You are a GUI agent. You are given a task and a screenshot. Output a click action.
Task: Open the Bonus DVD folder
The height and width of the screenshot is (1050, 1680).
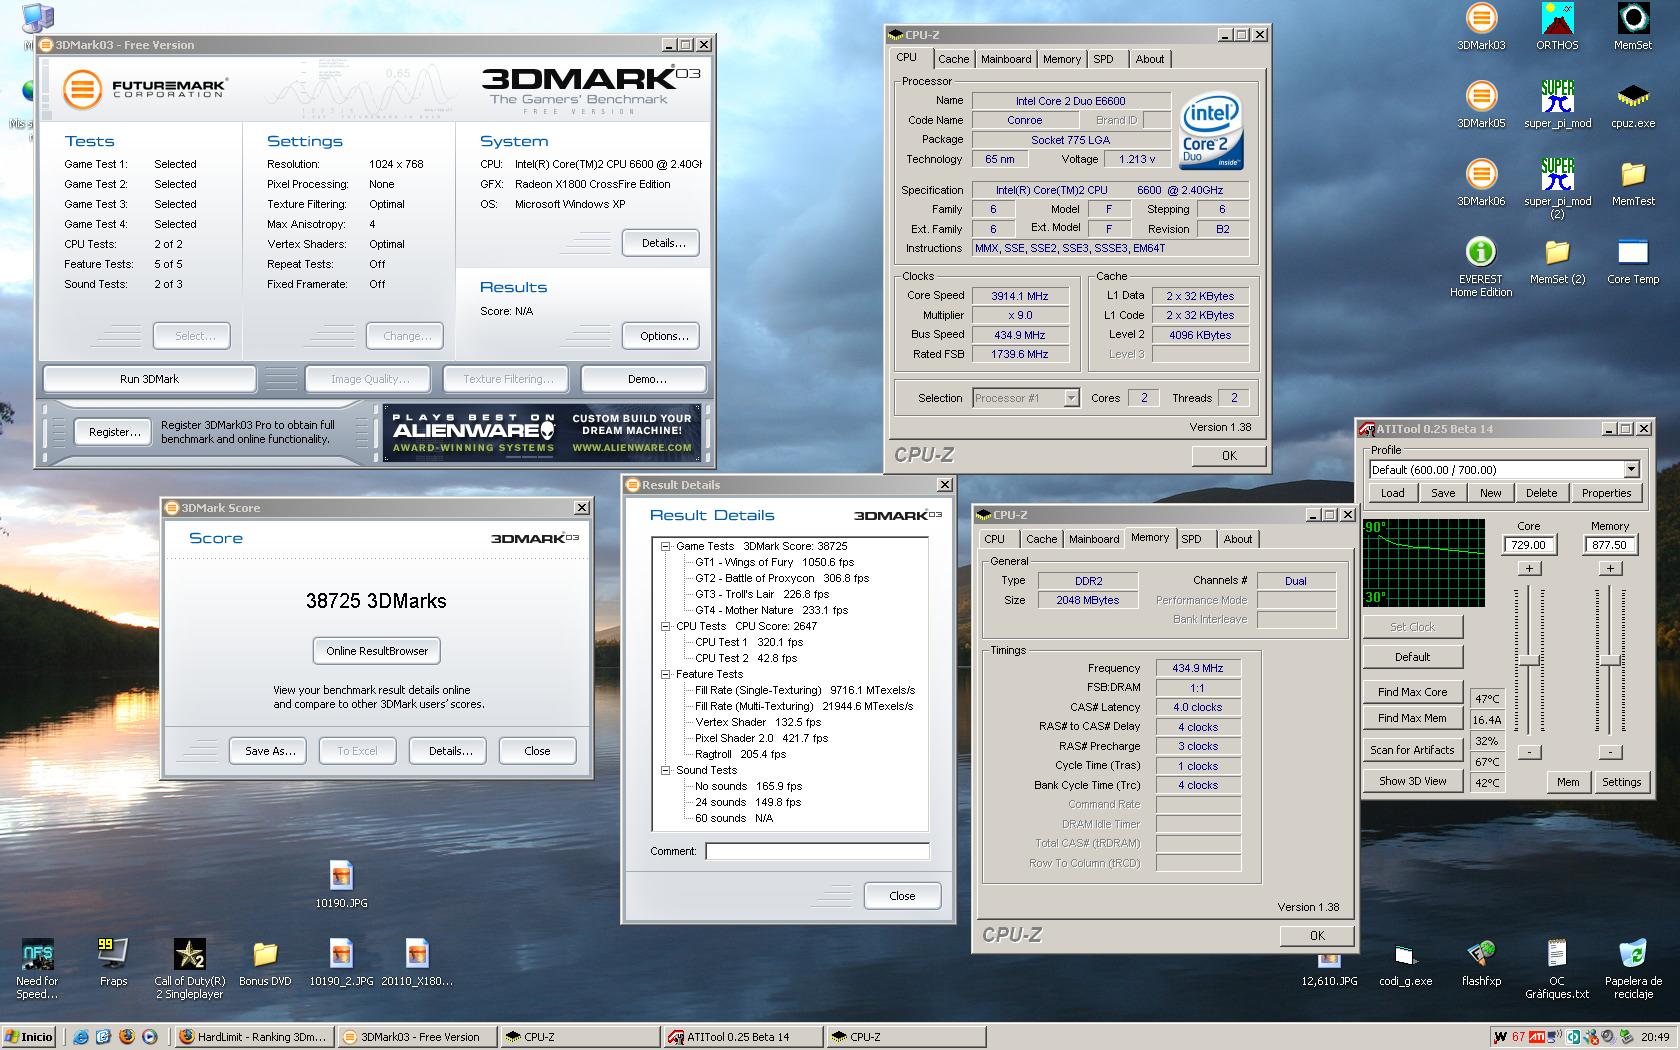pyautogui.click(x=265, y=963)
